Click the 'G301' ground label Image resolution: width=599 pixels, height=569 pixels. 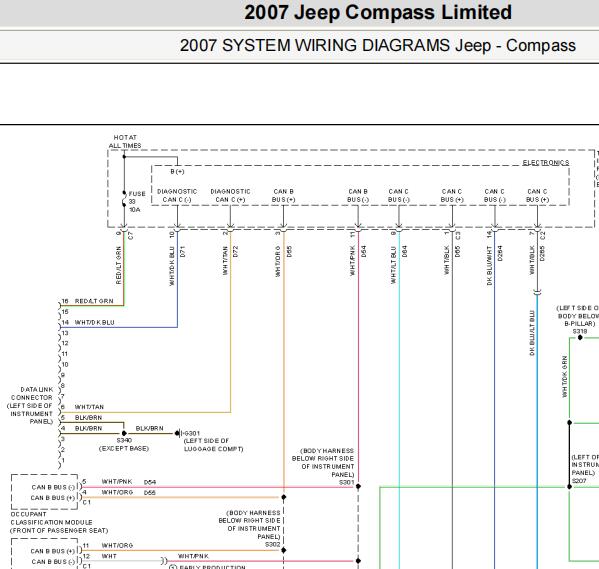[x=192, y=433]
